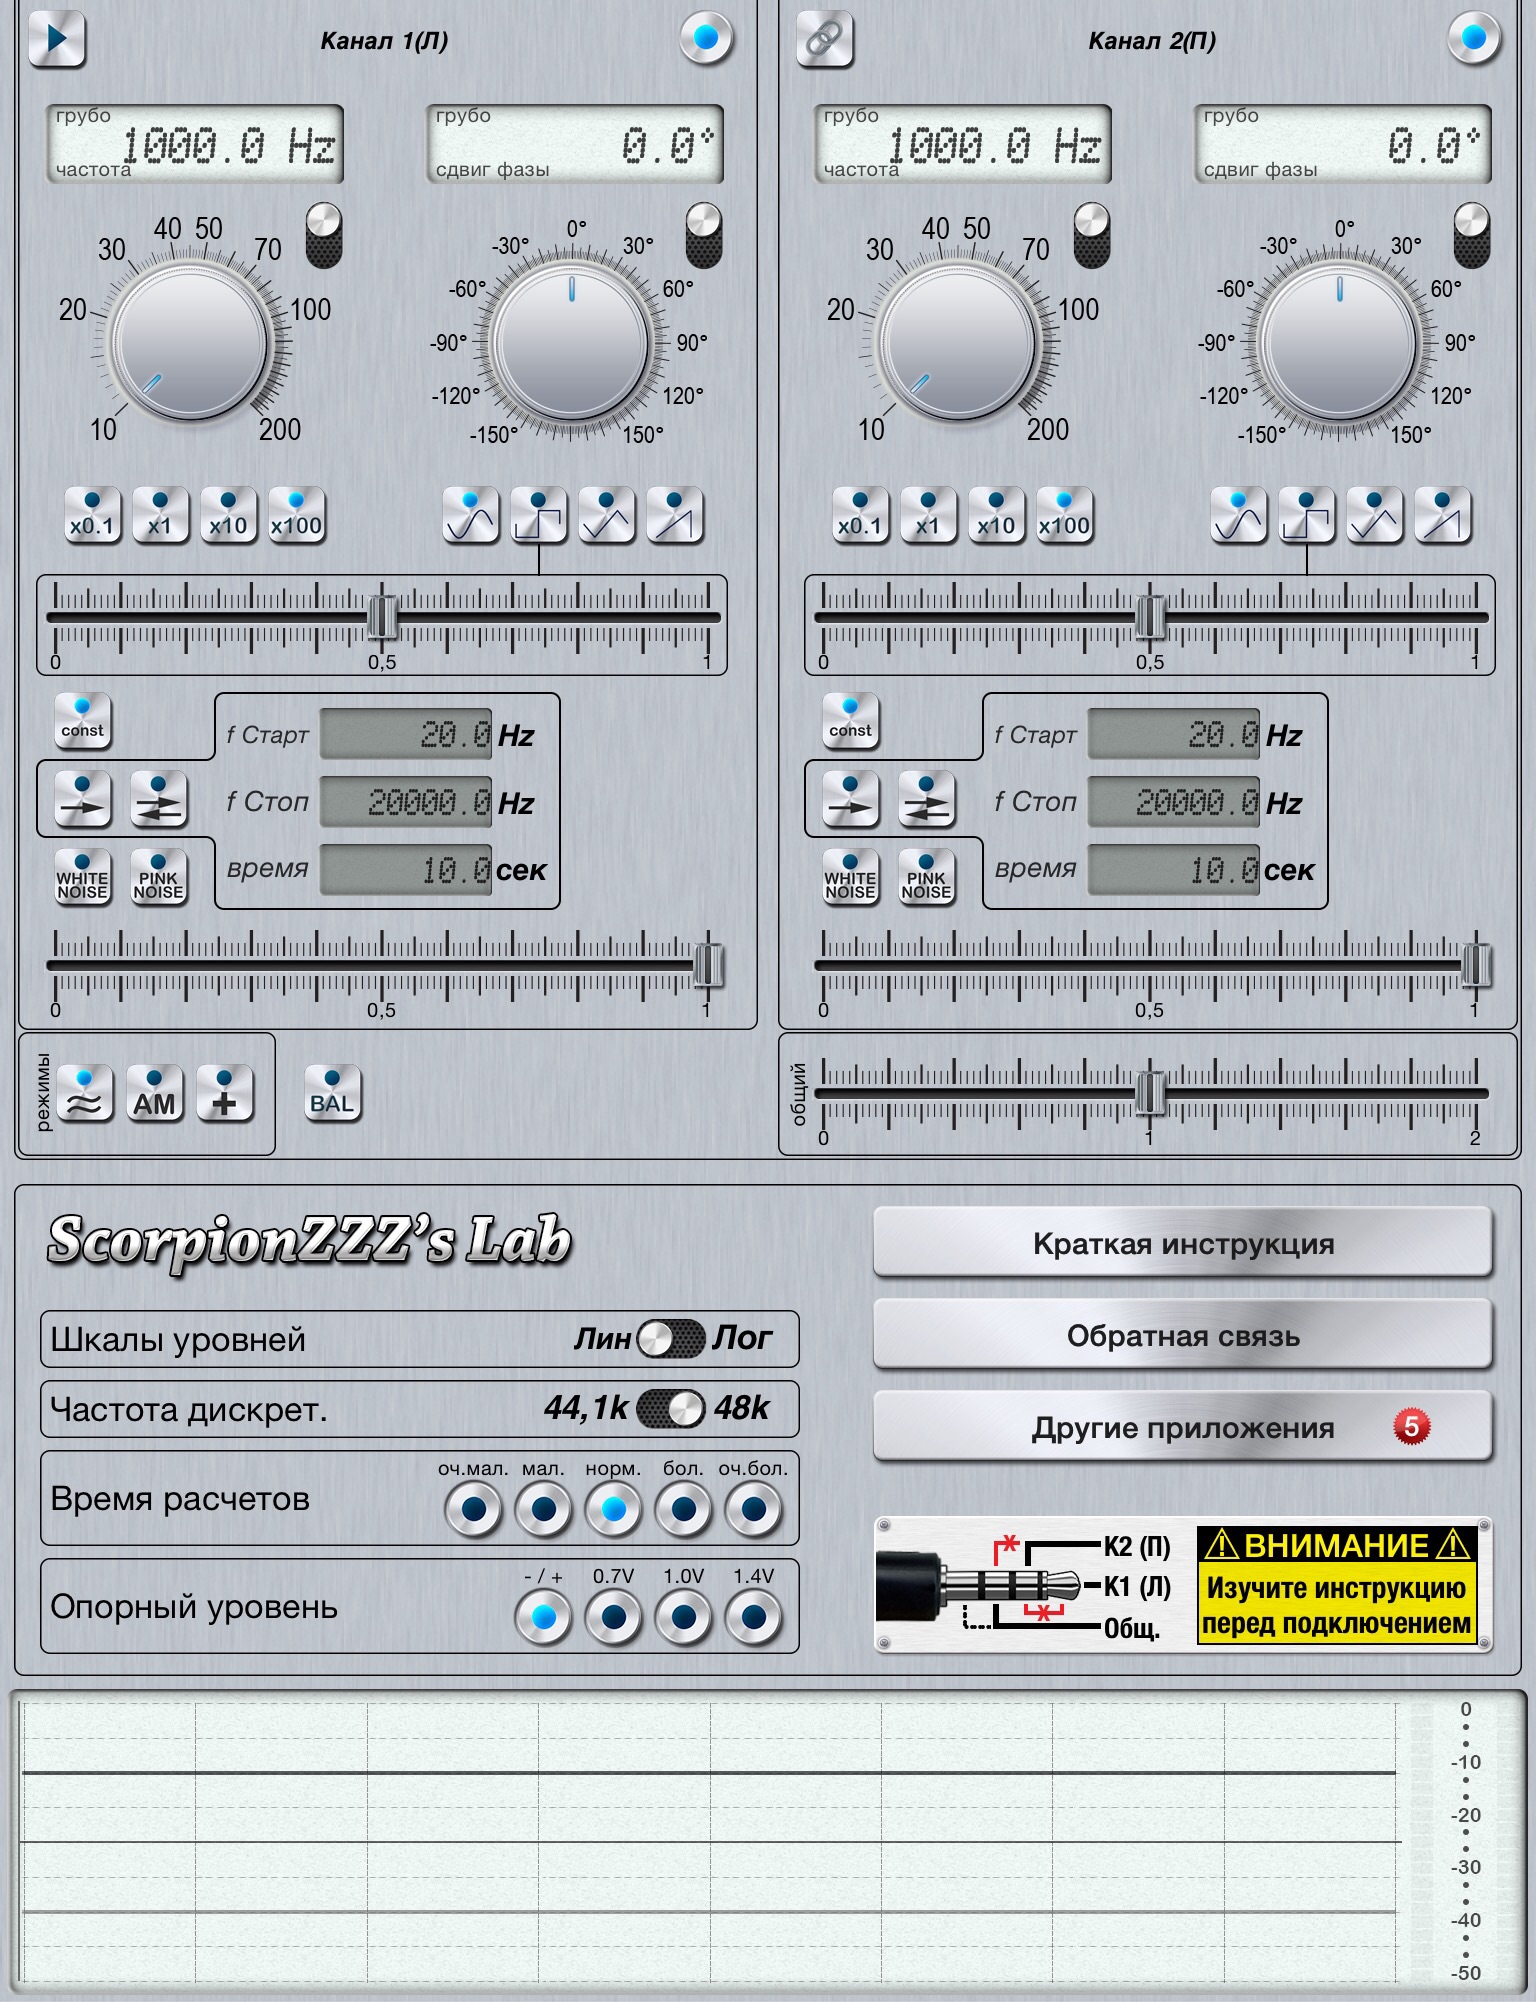Choose triangle waveform in Channel 1
Viewport: 1536px width, 2002px height.
click(607, 516)
